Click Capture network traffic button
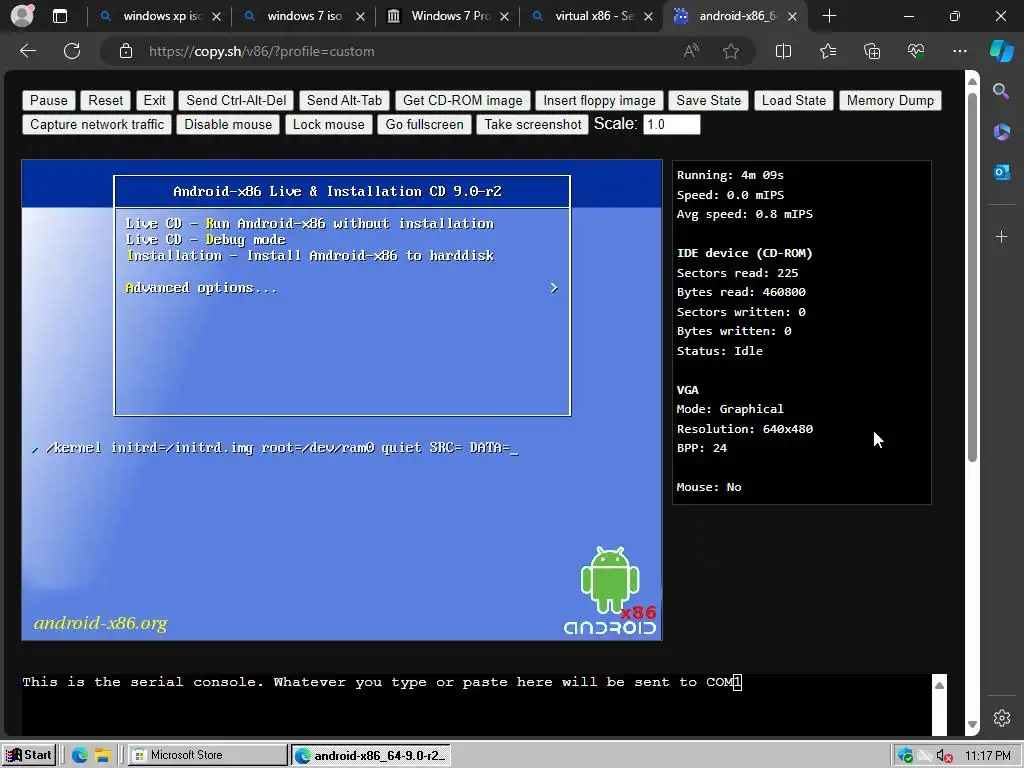Screen dimensions: 1024x768 (97, 125)
